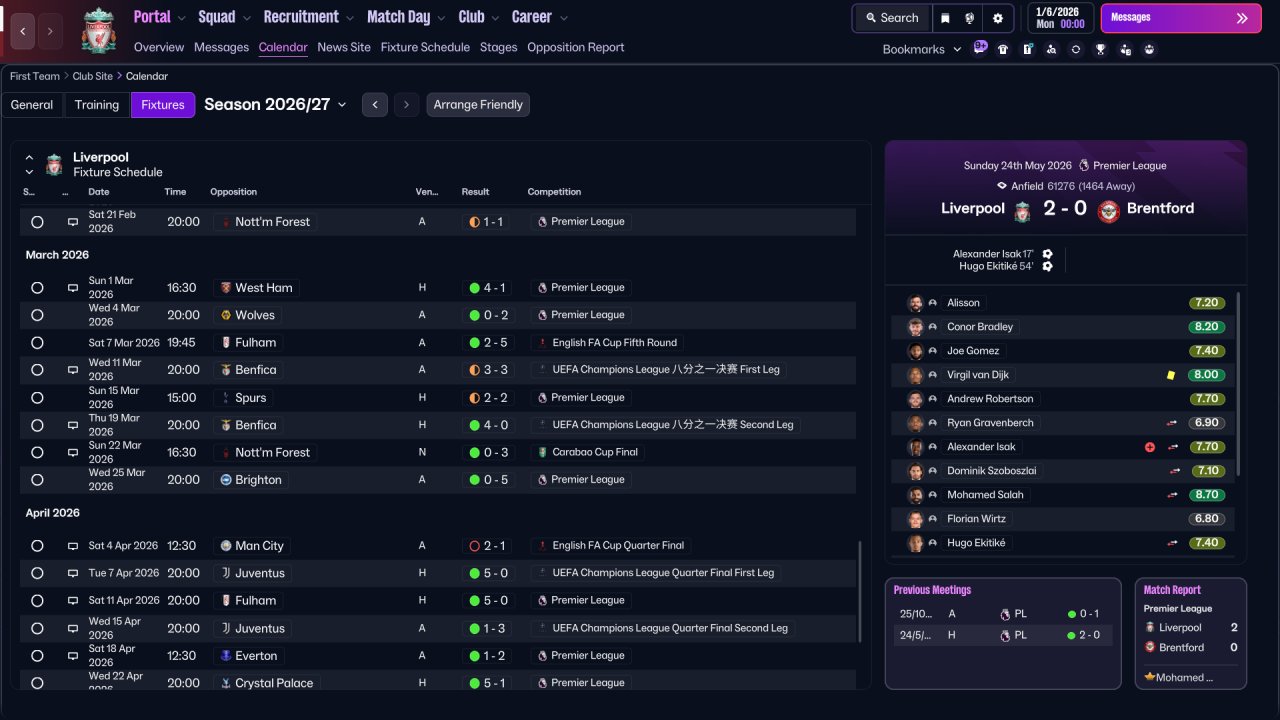This screenshot has height=720, width=1280.
Task: Switch to the Training calendar view
Action: coord(97,105)
